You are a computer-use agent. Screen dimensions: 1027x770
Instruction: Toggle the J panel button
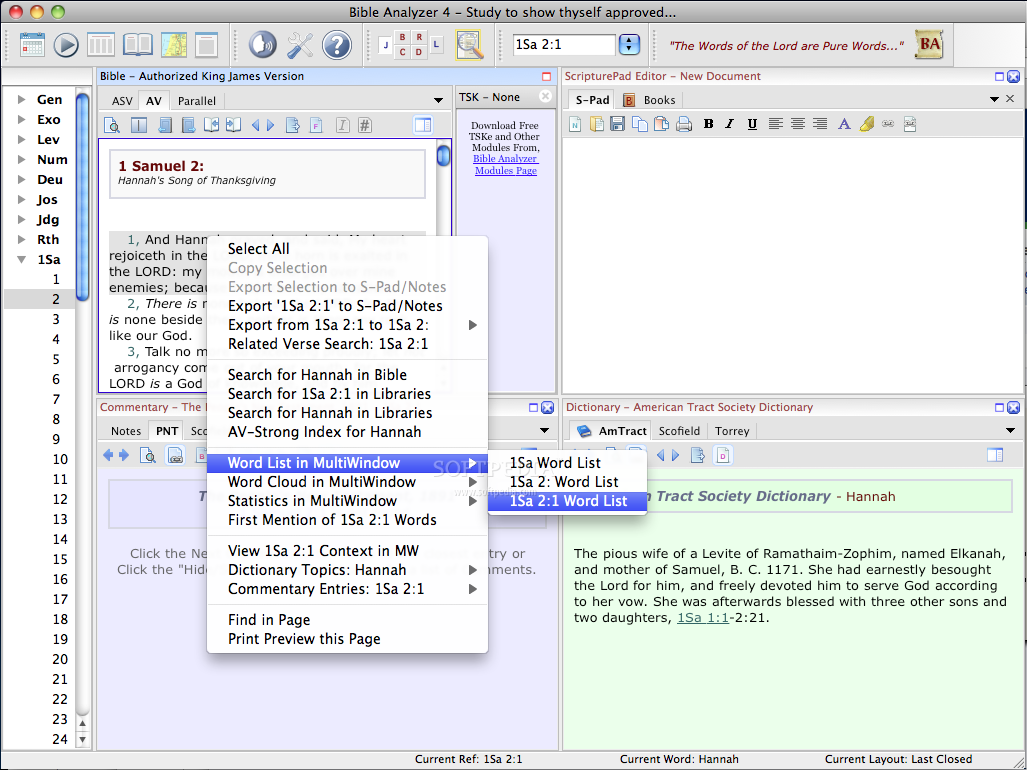coord(386,45)
